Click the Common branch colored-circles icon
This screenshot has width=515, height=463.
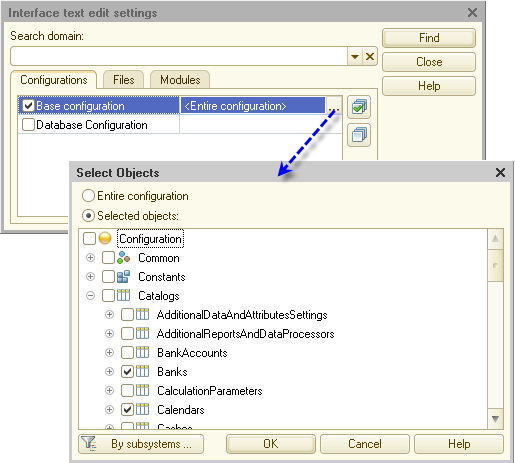click(x=124, y=258)
